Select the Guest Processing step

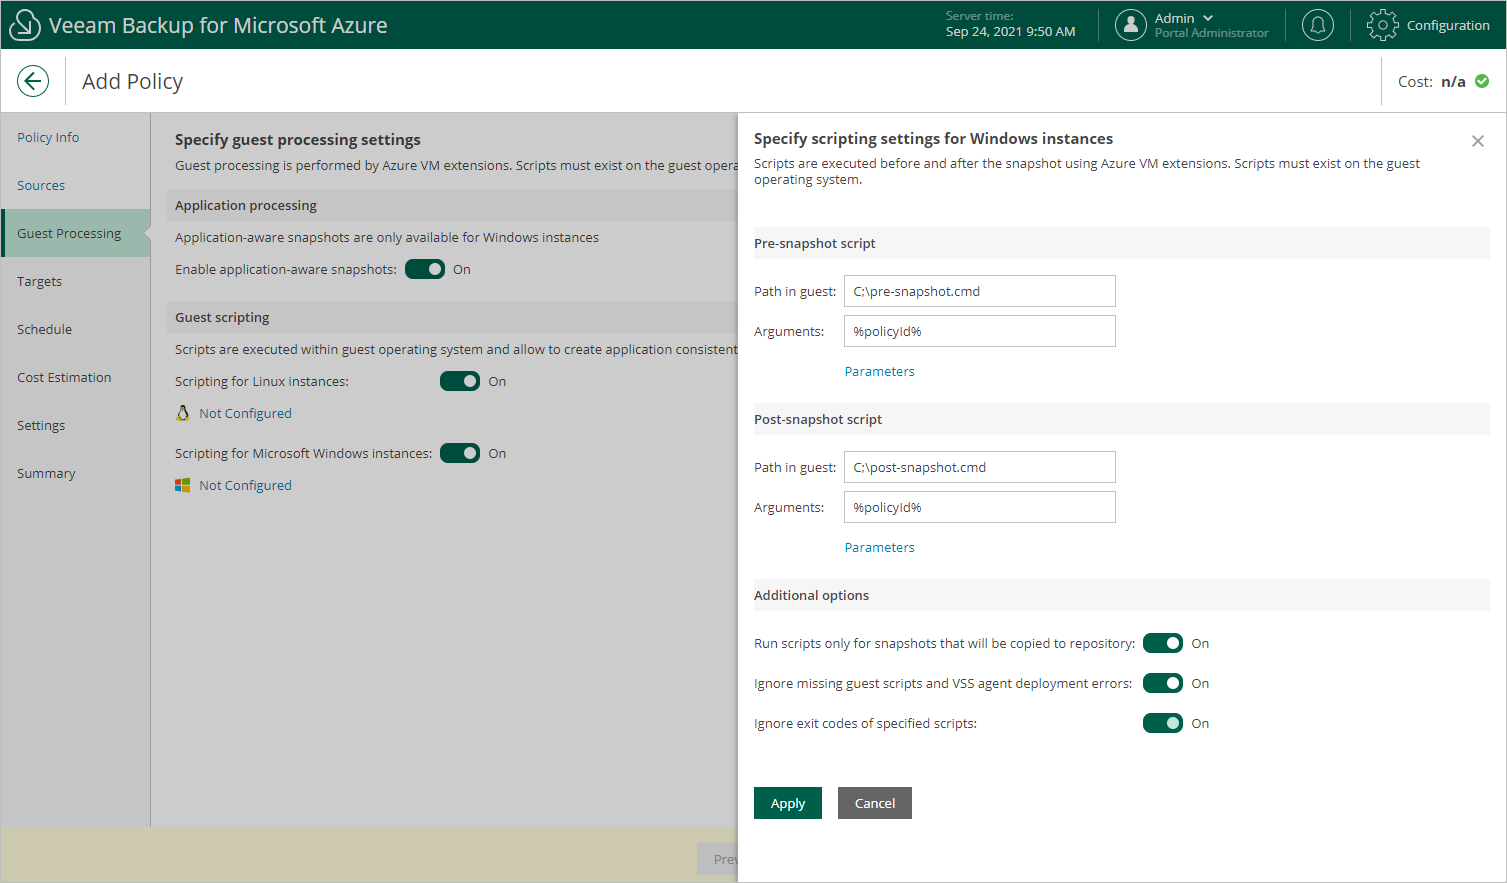coord(76,233)
